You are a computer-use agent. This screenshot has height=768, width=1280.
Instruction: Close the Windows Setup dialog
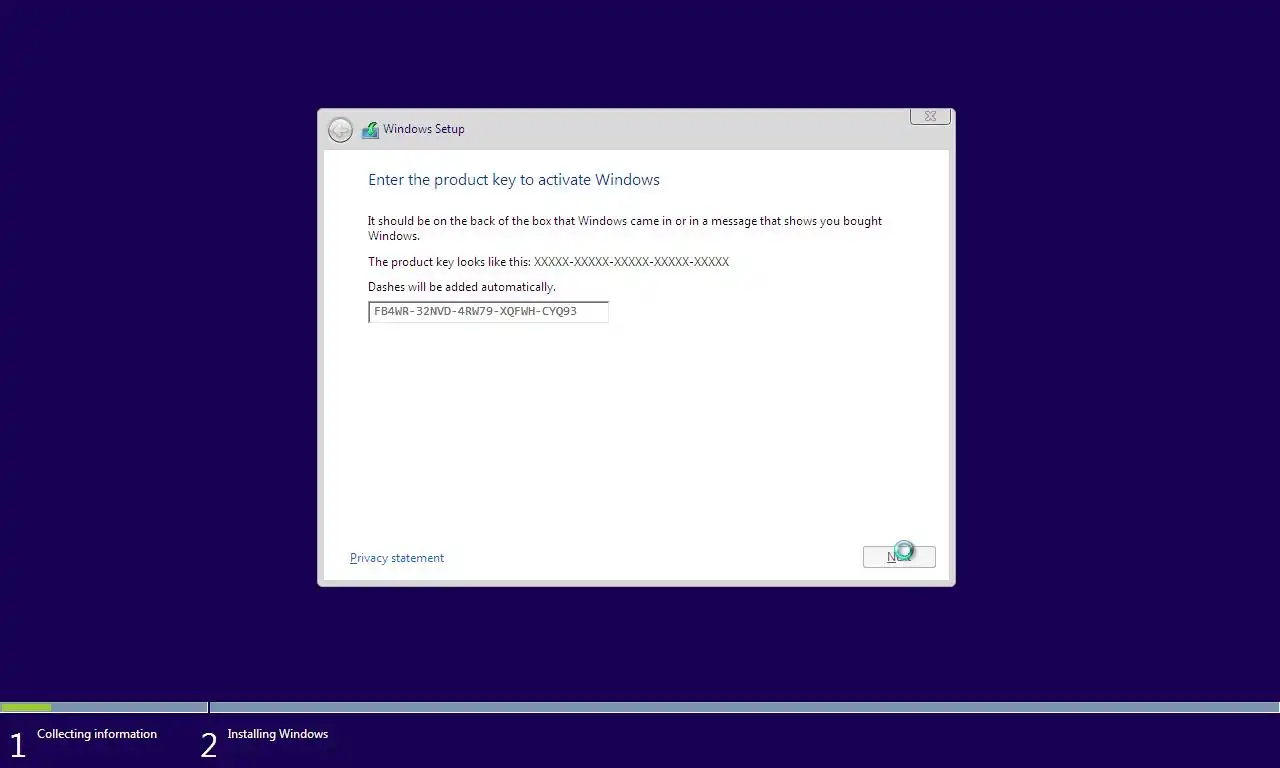[930, 116]
